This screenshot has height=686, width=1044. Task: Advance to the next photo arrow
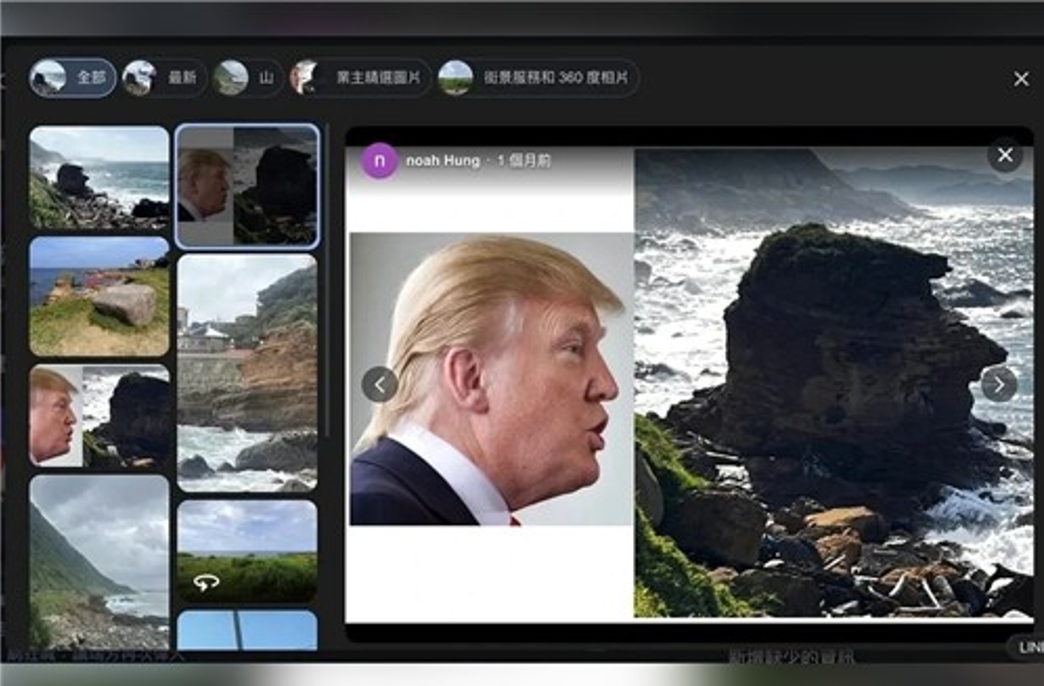pos(999,384)
